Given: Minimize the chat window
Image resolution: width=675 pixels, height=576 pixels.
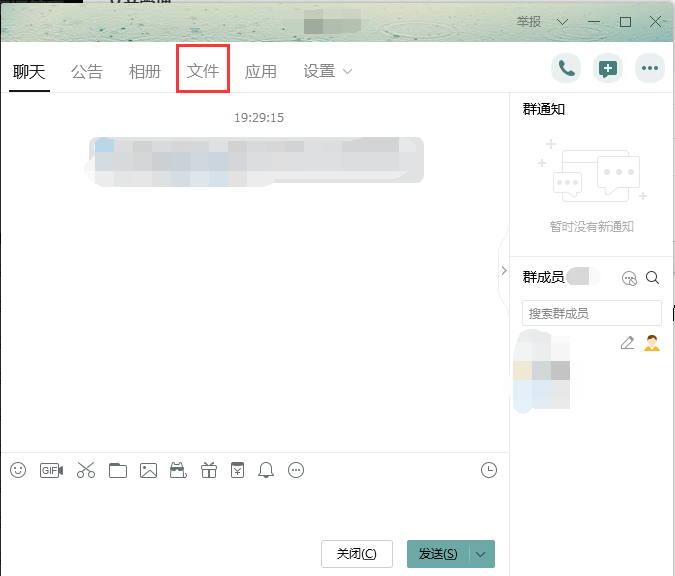Looking at the screenshot, I should (x=594, y=22).
